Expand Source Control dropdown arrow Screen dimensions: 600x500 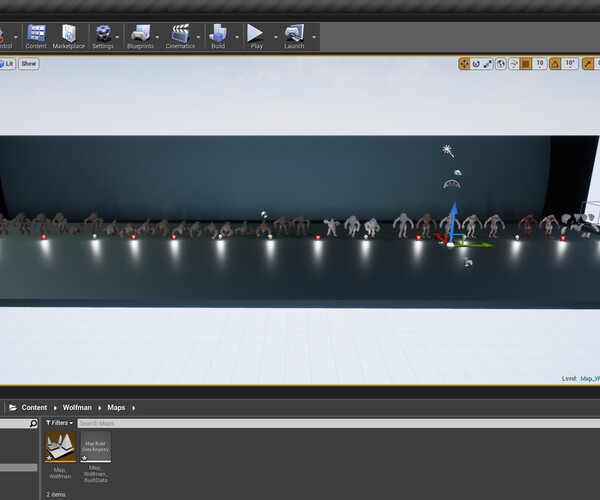click(x=16, y=37)
